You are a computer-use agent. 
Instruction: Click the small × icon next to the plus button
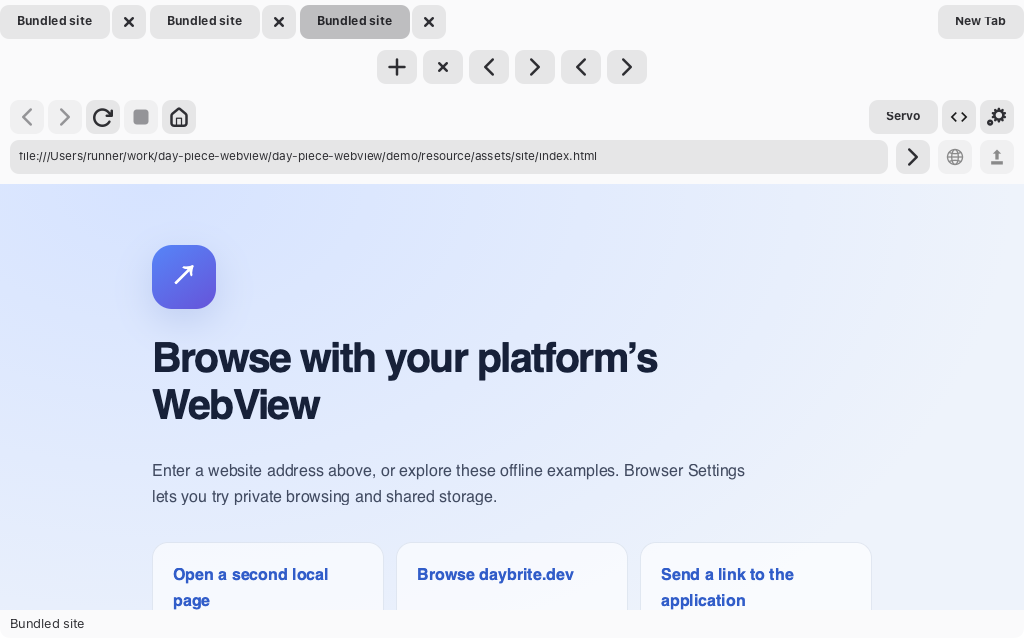point(443,67)
